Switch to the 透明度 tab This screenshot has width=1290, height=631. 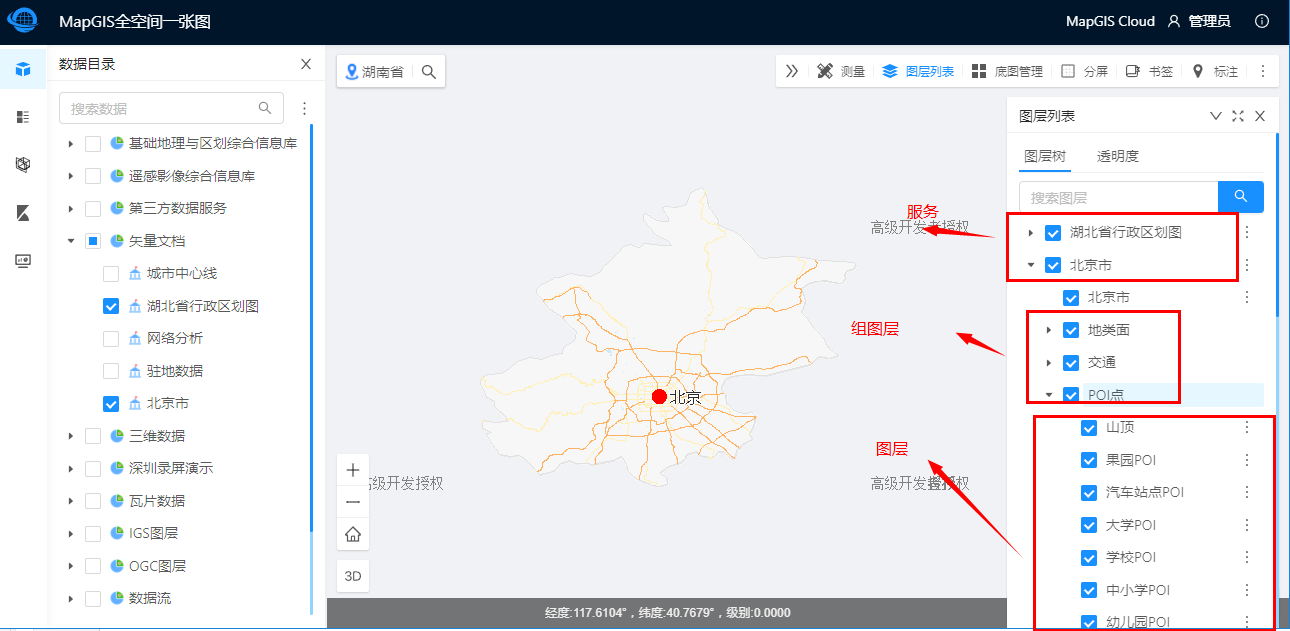click(1118, 156)
